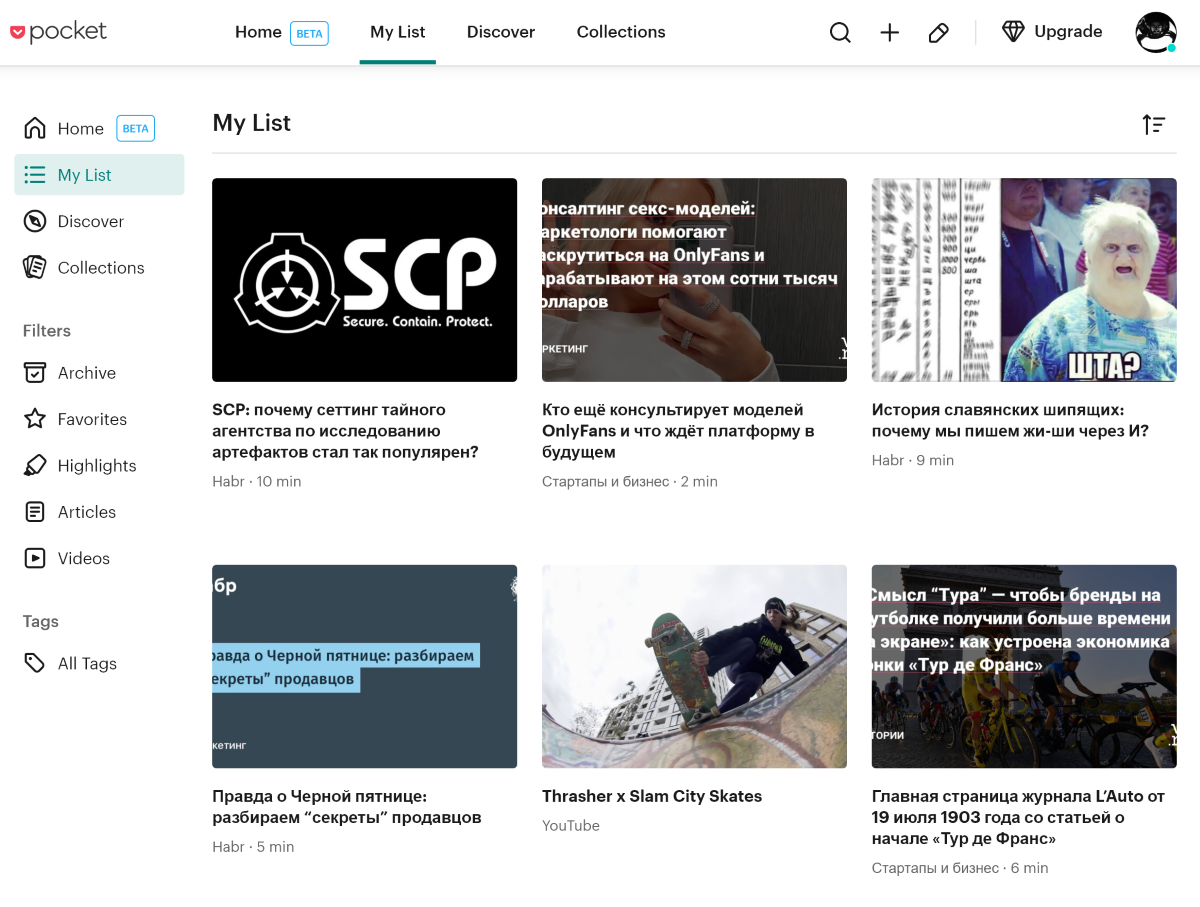Open SCP logo article thumbnail
The height and width of the screenshot is (907, 1200).
[364, 280]
